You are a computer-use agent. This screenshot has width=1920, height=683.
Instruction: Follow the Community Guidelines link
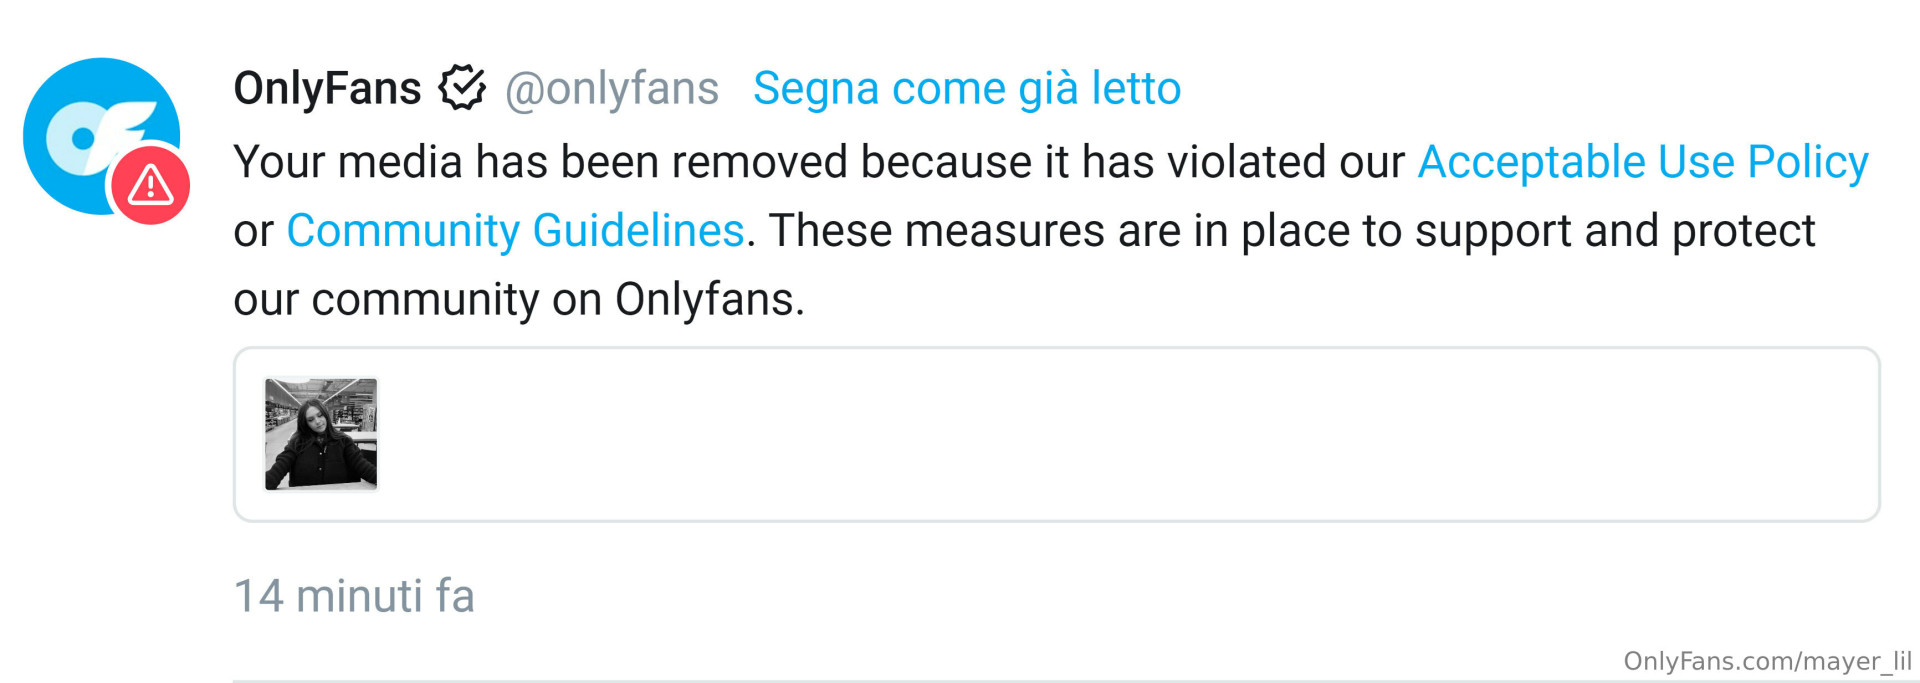(x=515, y=231)
